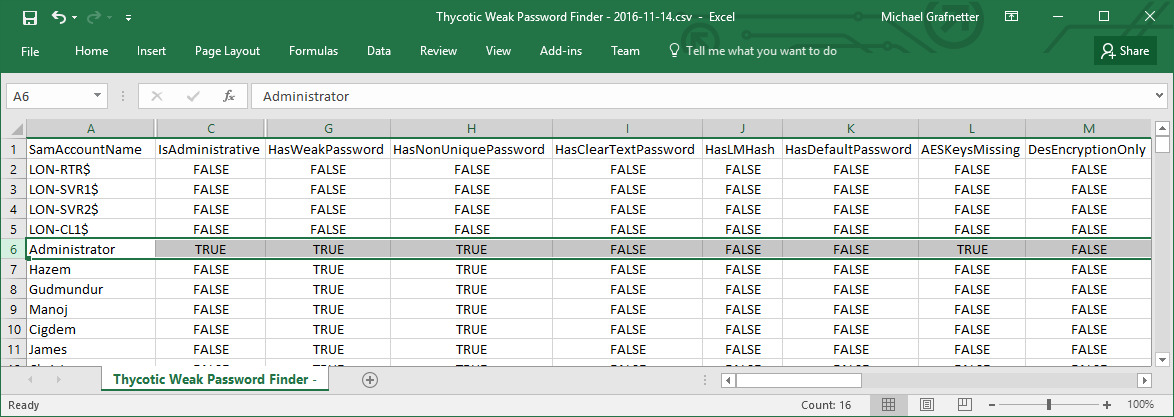The image size is (1174, 417).
Task: Select the Hazem cell
Action: 91,270
